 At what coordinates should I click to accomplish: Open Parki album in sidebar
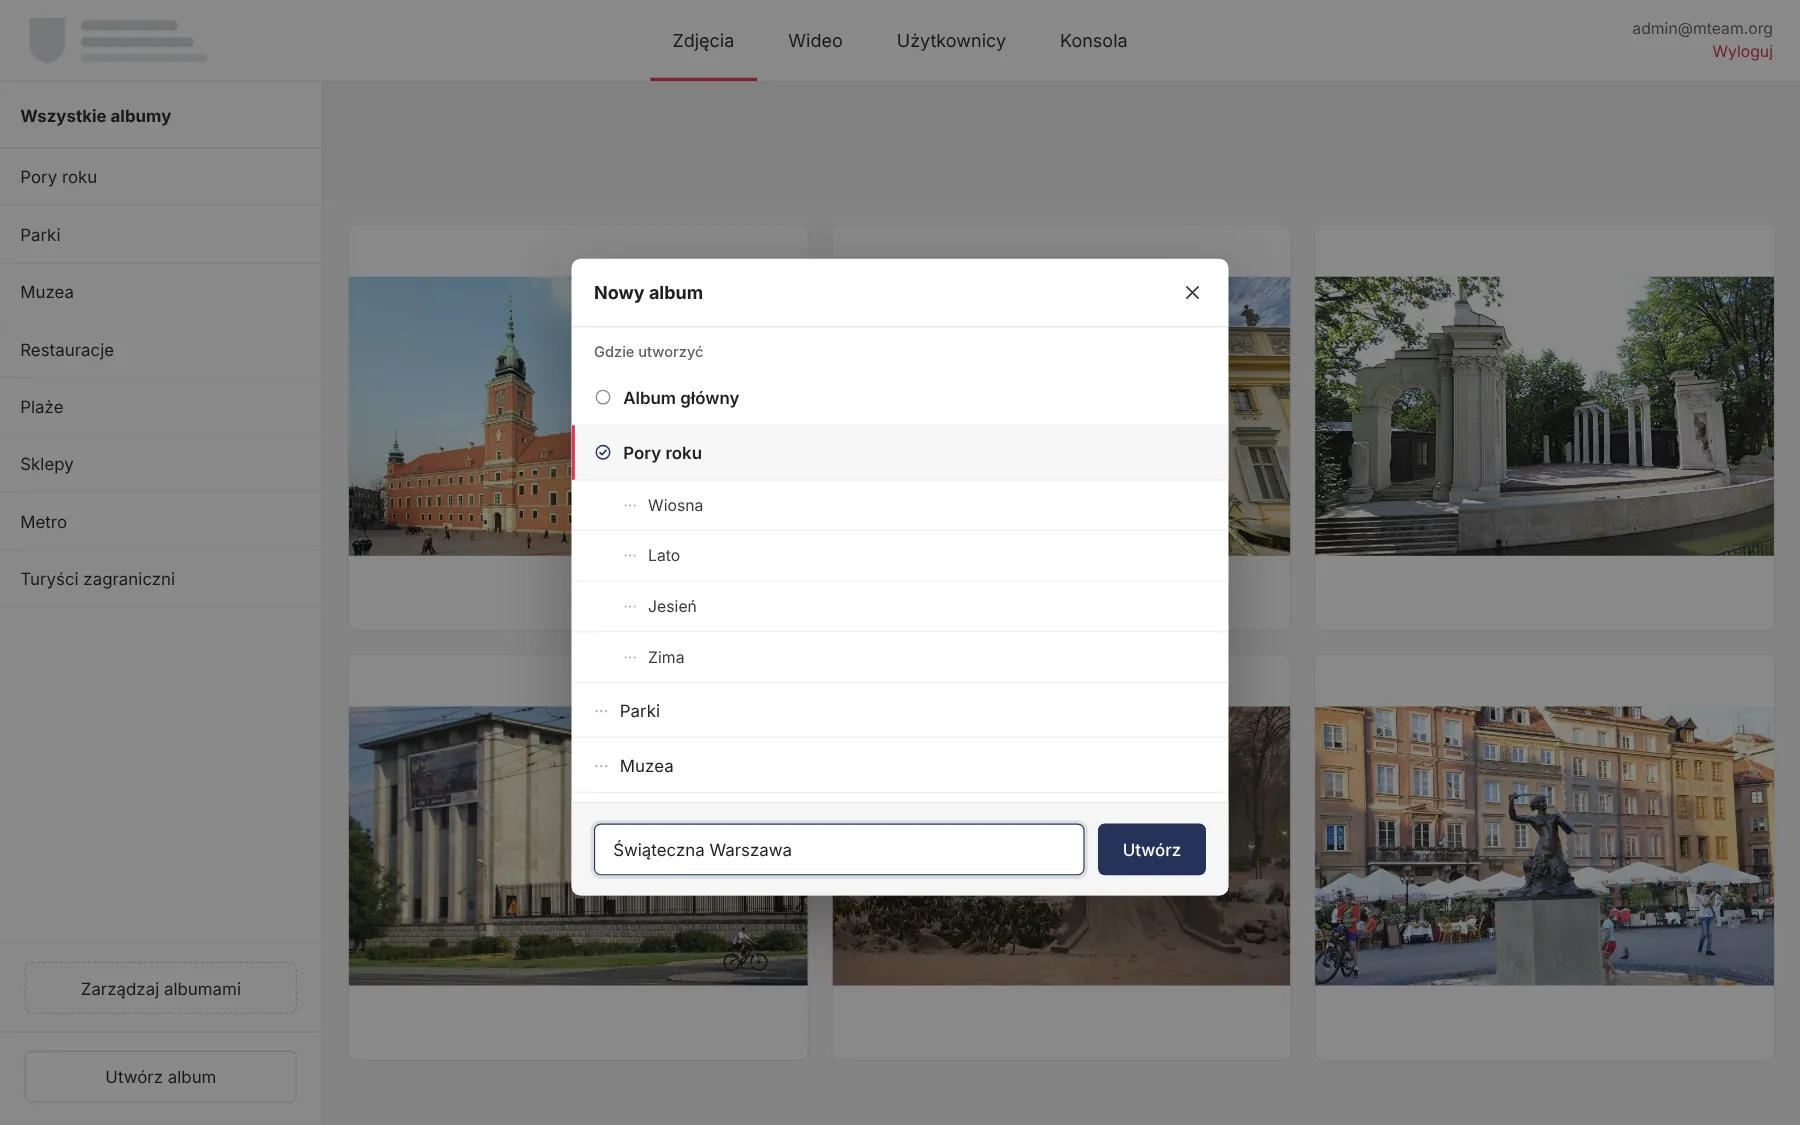[160, 235]
